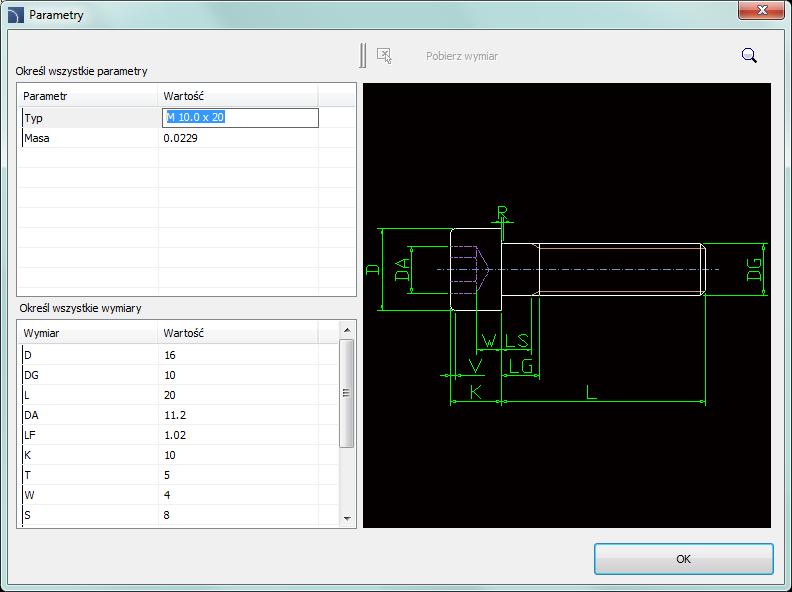Select the K dimension value 10
Screen dimensions: 792x592
(170, 455)
